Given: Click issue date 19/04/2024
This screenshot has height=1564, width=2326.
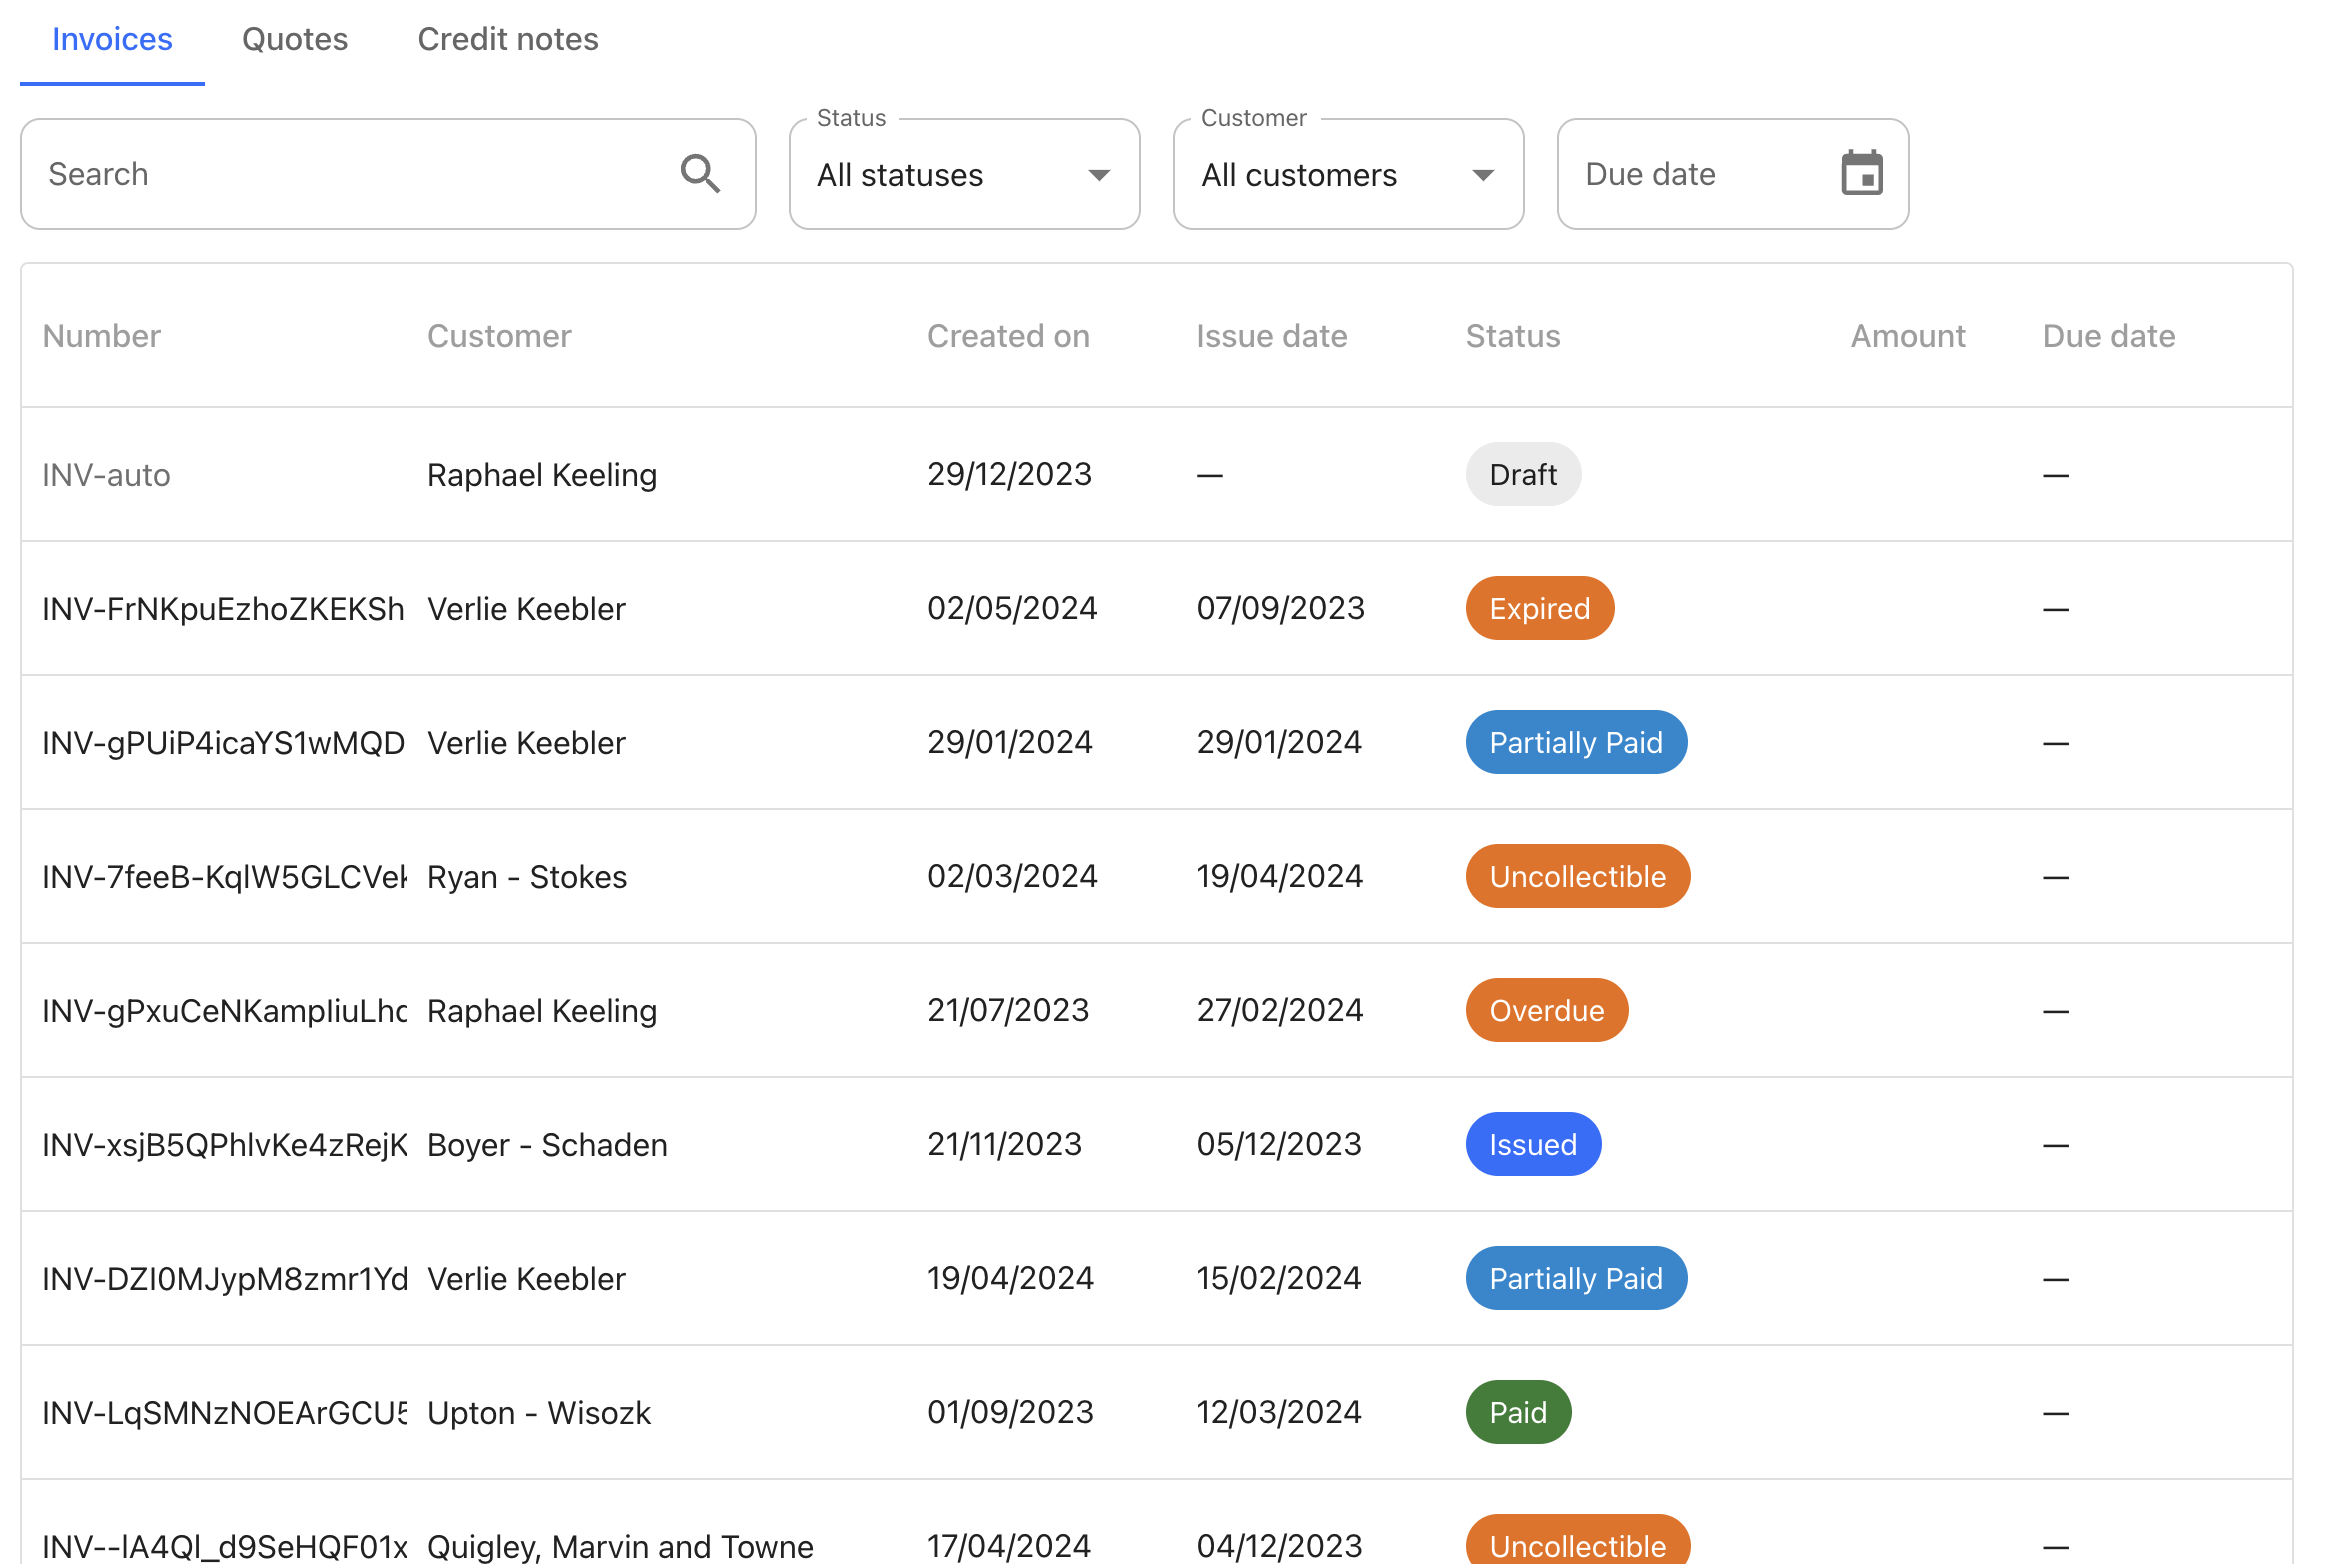Looking at the screenshot, I should pyautogui.click(x=1279, y=876).
